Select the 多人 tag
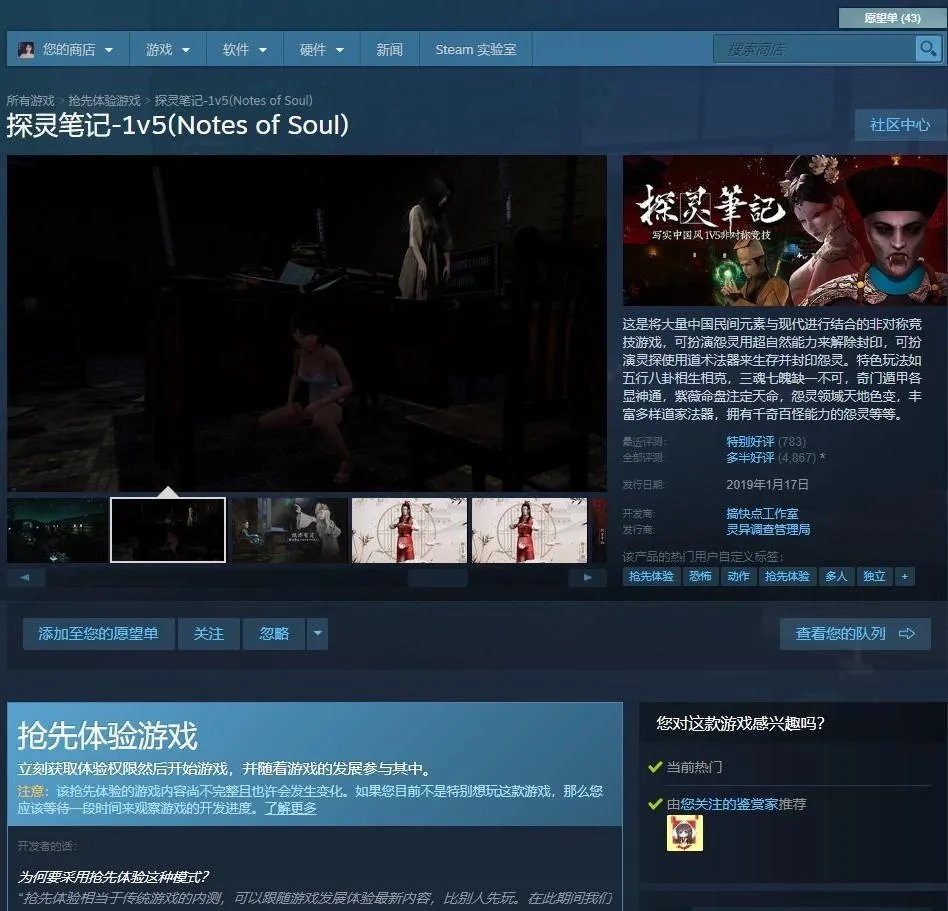The image size is (948, 911). click(836, 576)
